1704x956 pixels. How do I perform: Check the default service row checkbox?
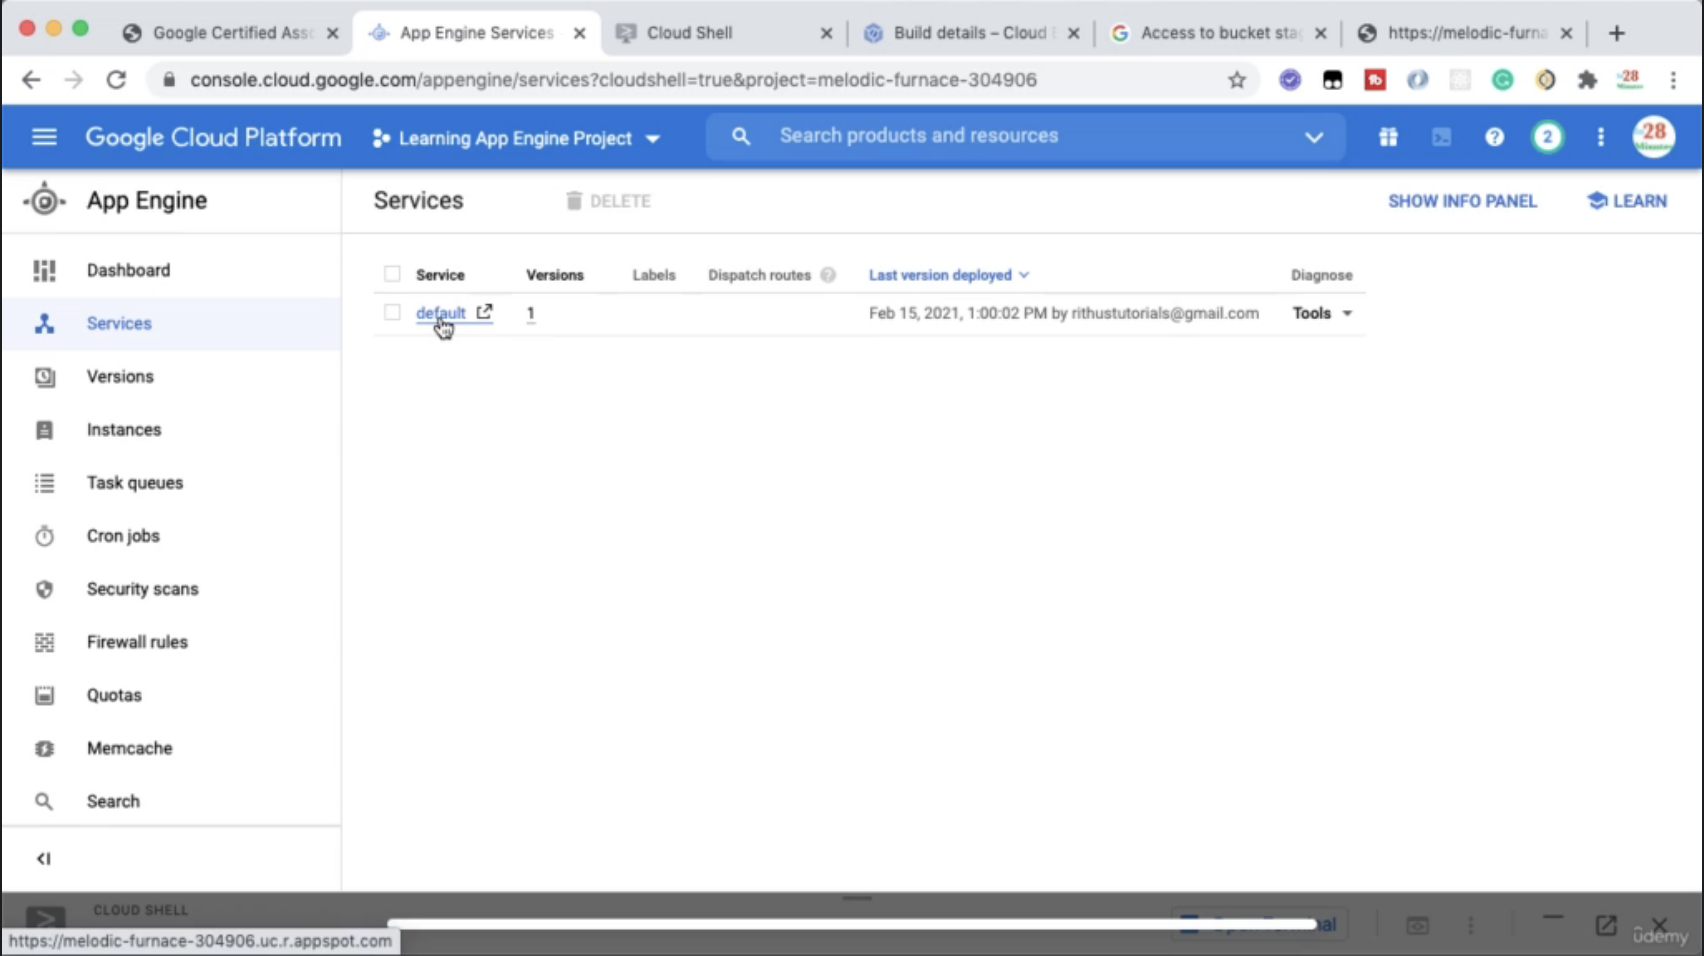(392, 312)
